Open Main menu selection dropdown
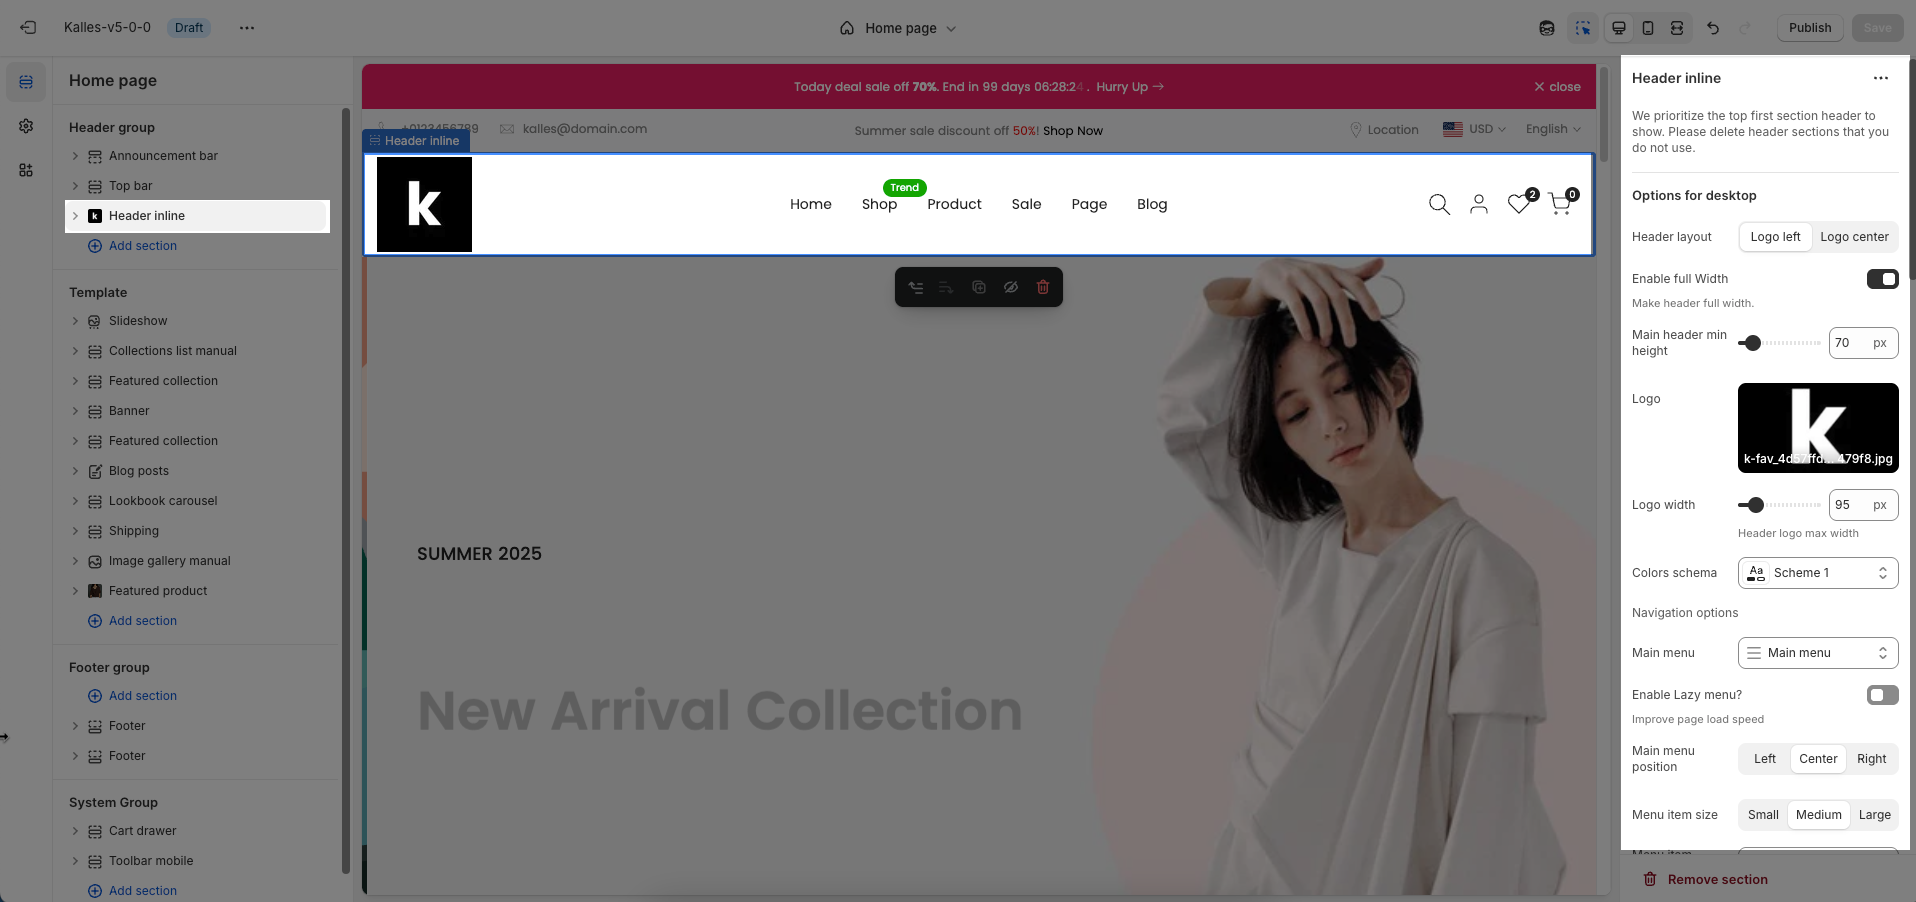 [1818, 653]
